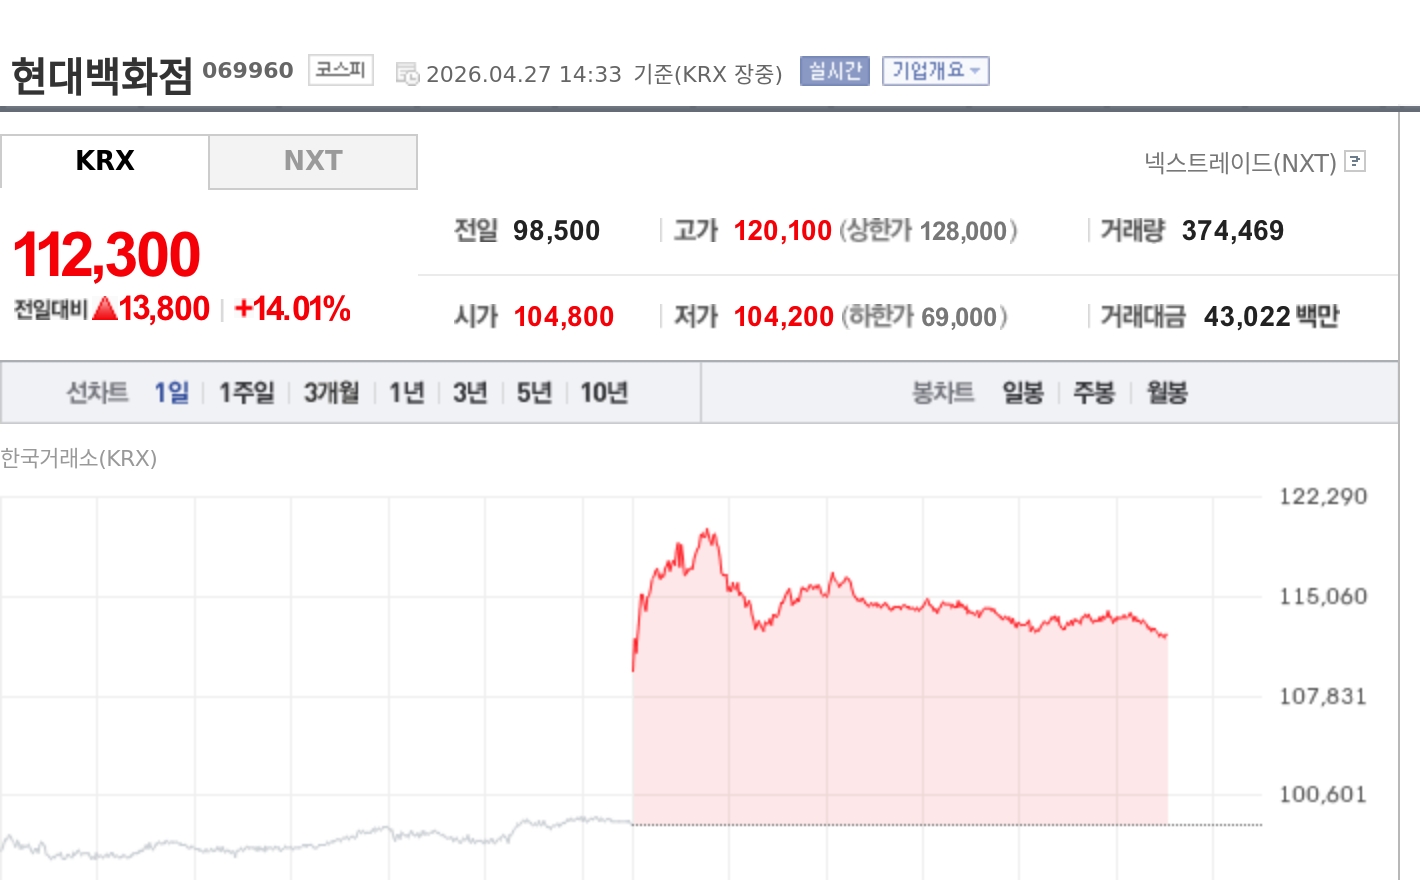Show the 1년 line chart
Image resolution: width=1420 pixels, height=880 pixels.
pyautogui.click(x=407, y=392)
